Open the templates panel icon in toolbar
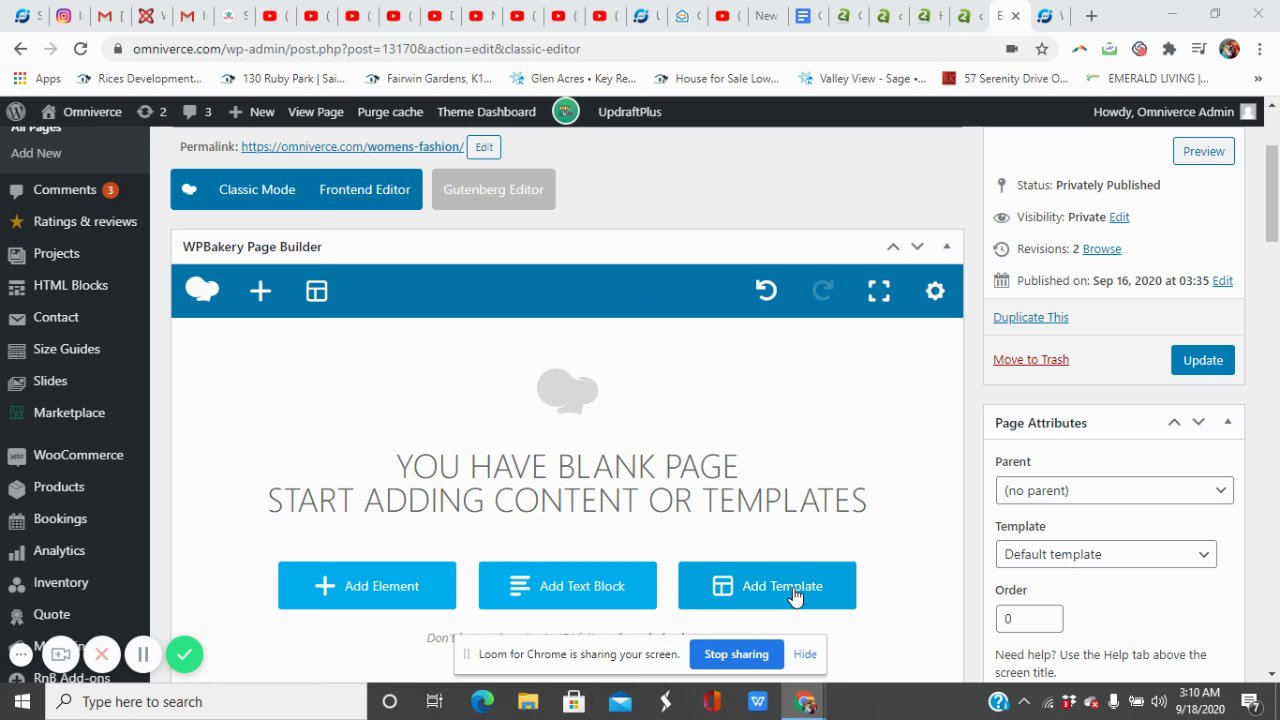The height and width of the screenshot is (720, 1280). pos(317,291)
